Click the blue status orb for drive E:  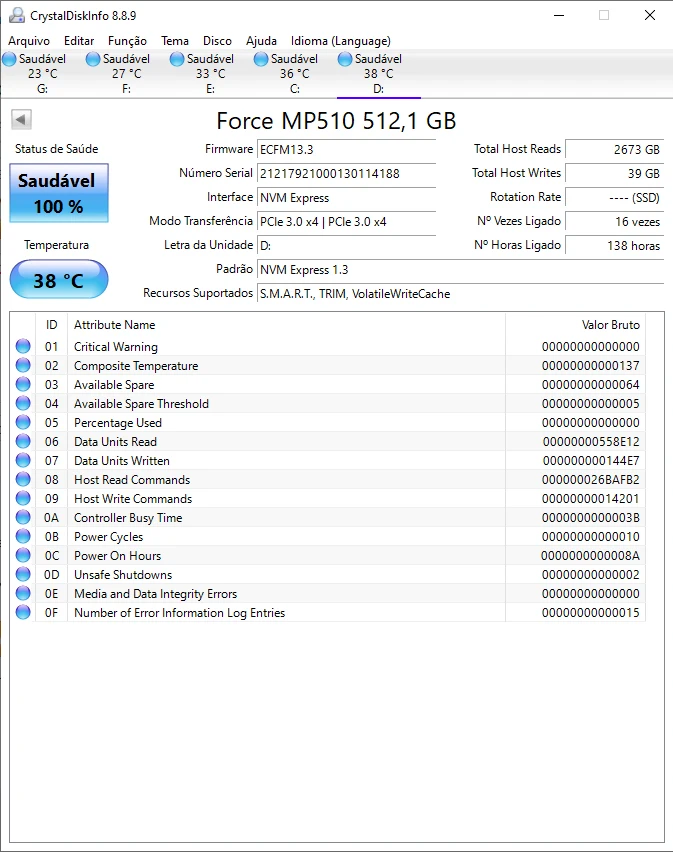pyautogui.click(x=177, y=59)
